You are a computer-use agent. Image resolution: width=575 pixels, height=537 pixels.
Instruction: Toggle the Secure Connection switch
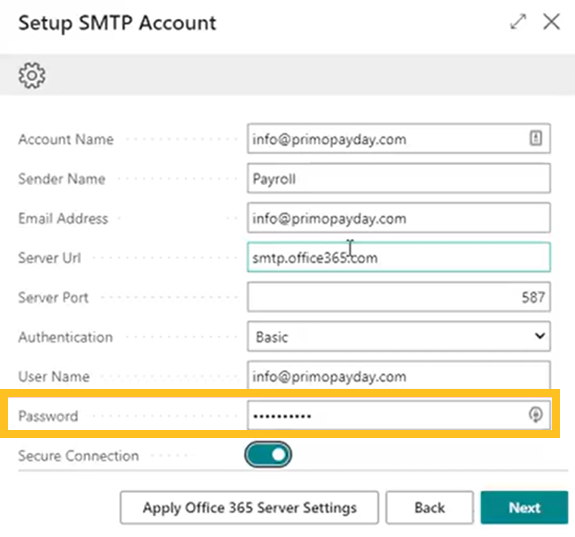268,454
